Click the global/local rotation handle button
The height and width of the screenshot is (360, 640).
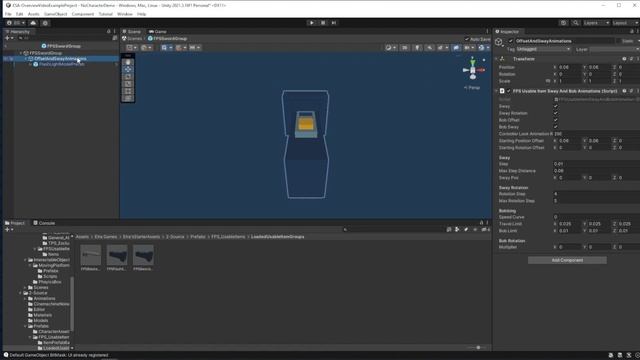tap(146, 48)
